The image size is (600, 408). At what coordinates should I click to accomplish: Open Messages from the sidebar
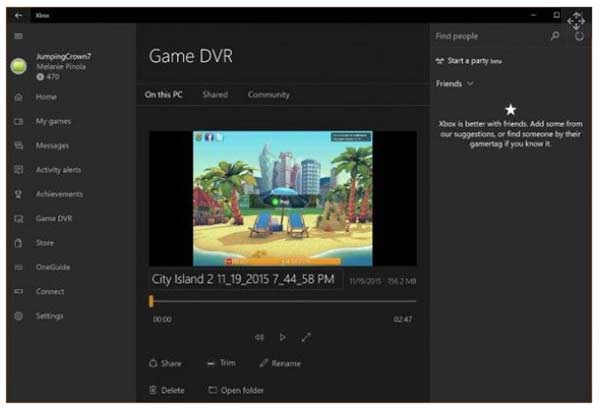[52, 145]
